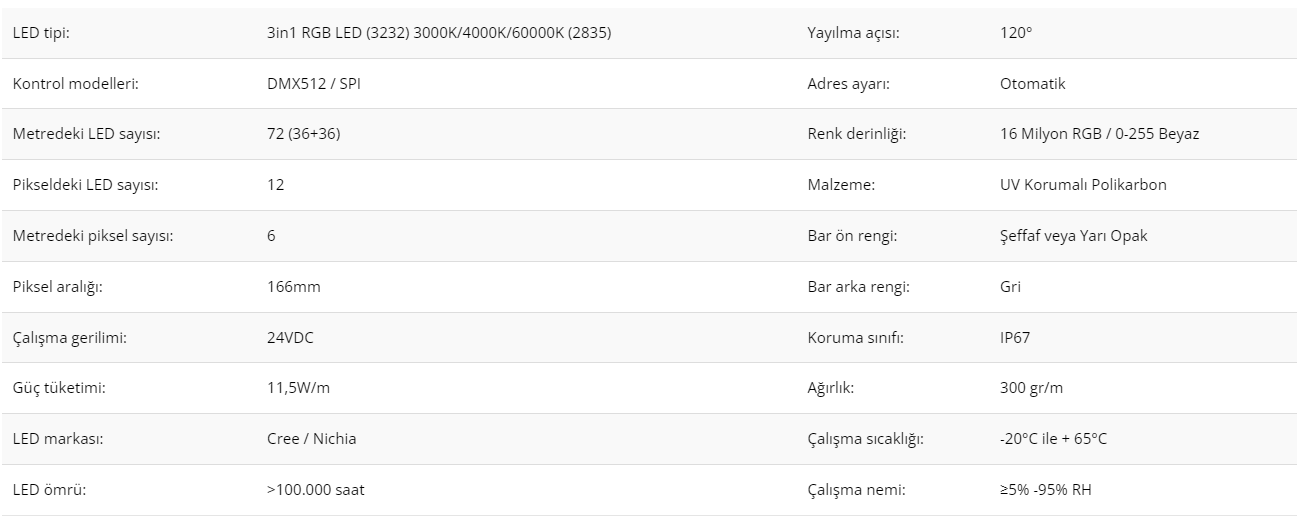The height and width of the screenshot is (523, 1306).
Task: Click the 'DMX512 / SPI' control models value
Action: pos(313,84)
